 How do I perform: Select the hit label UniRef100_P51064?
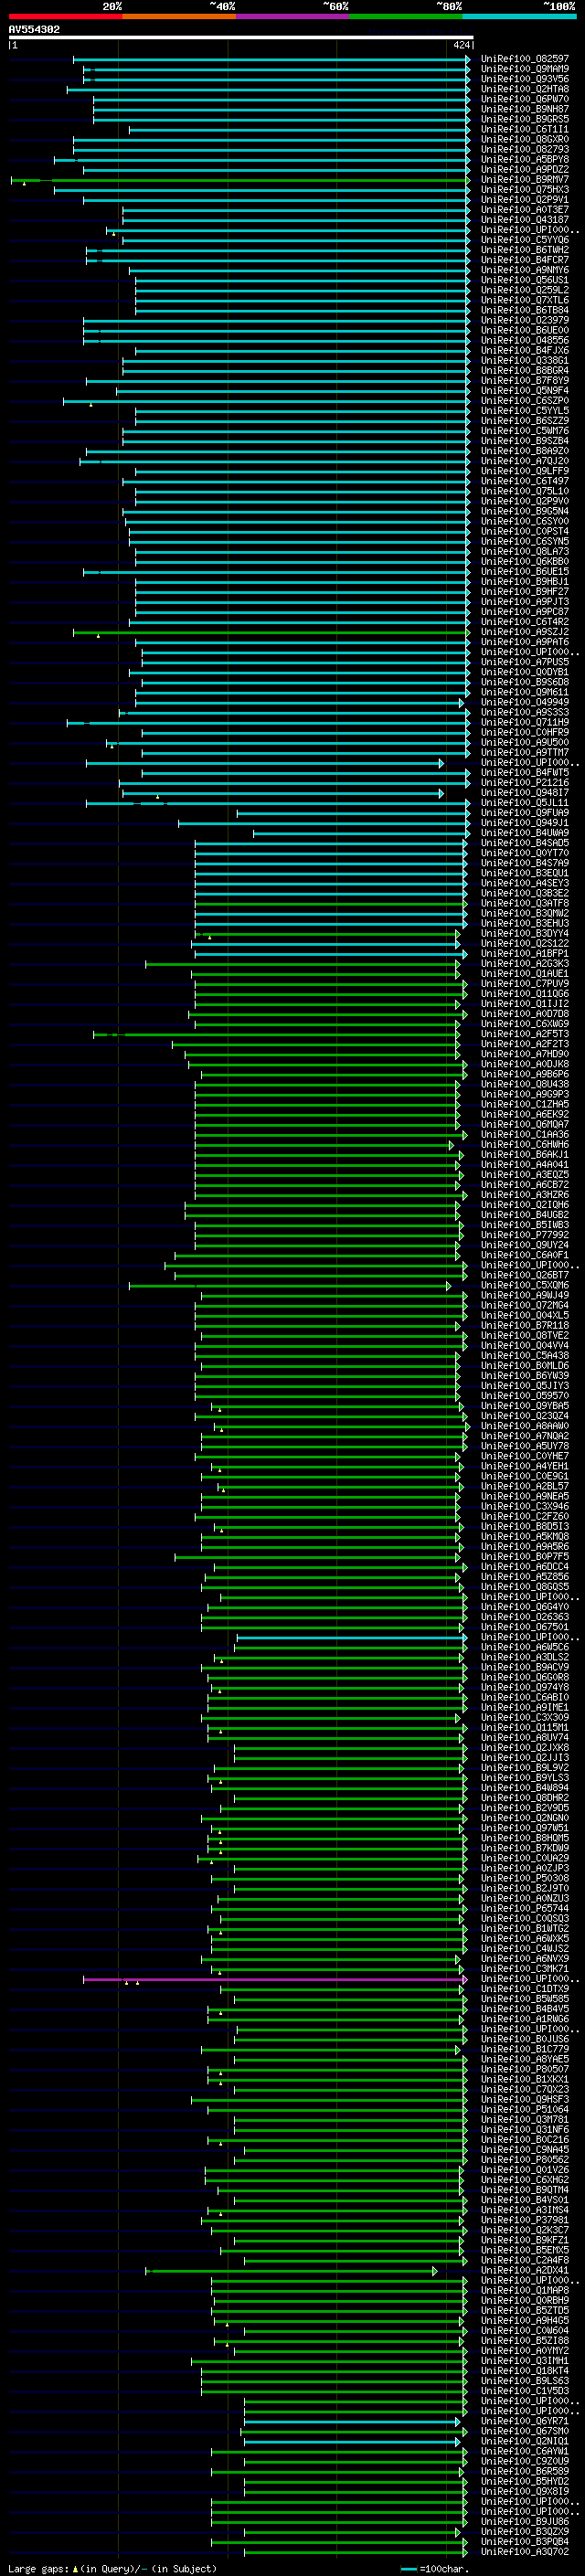(x=525, y=2110)
